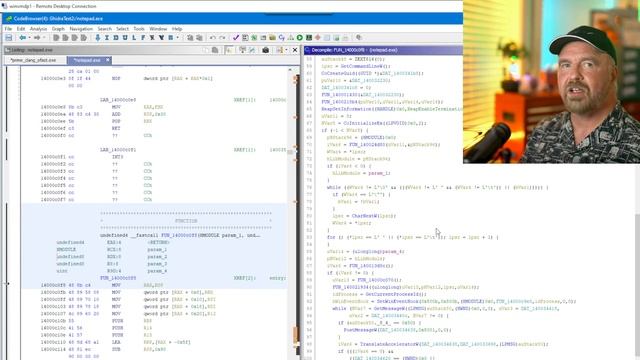Open the Graph menu
The width and height of the screenshot is (640, 360).
pos(58,29)
